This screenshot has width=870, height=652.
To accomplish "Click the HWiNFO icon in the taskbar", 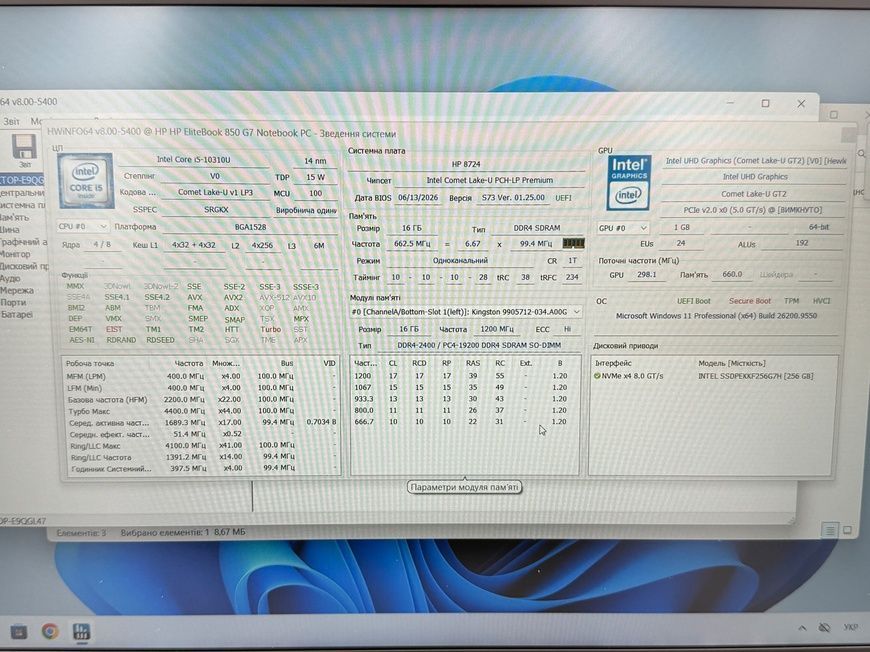I will (82, 631).
